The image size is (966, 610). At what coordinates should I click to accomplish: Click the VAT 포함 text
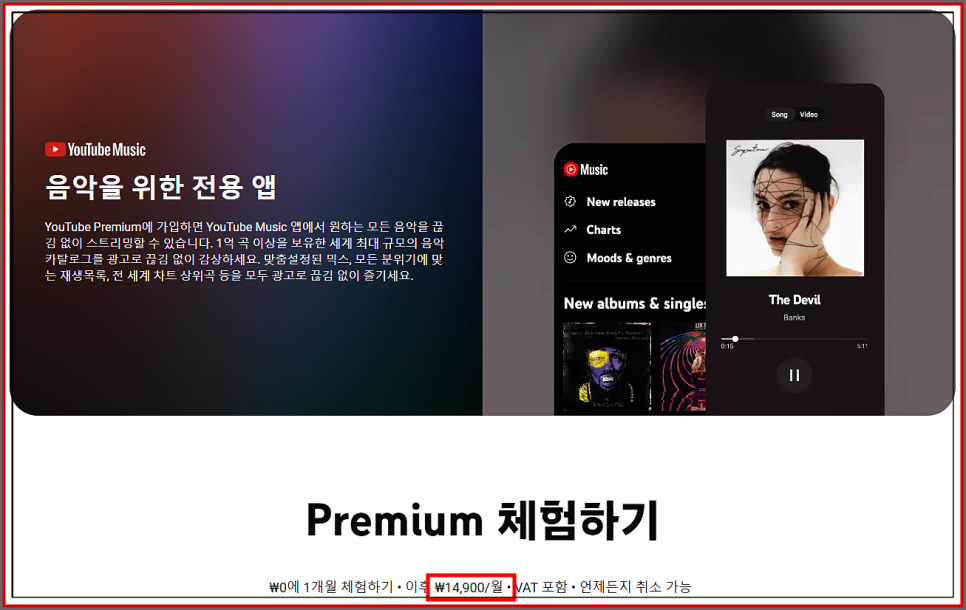click(x=540, y=587)
